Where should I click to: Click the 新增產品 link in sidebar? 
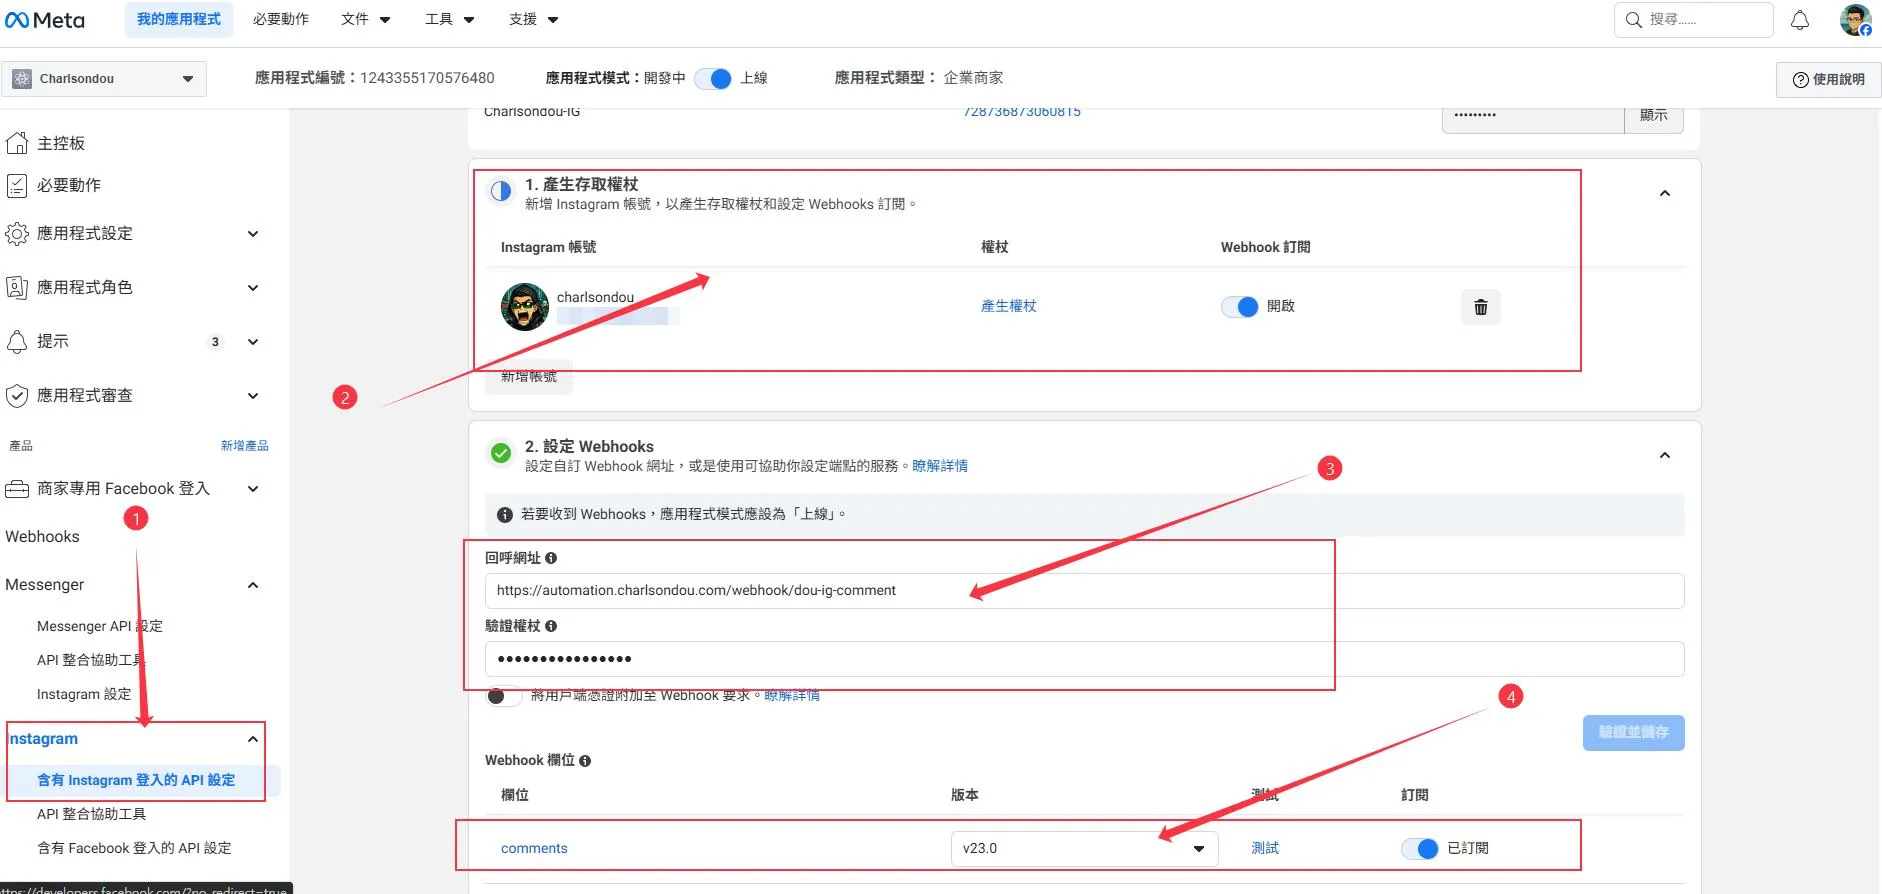tap(245, 446)
